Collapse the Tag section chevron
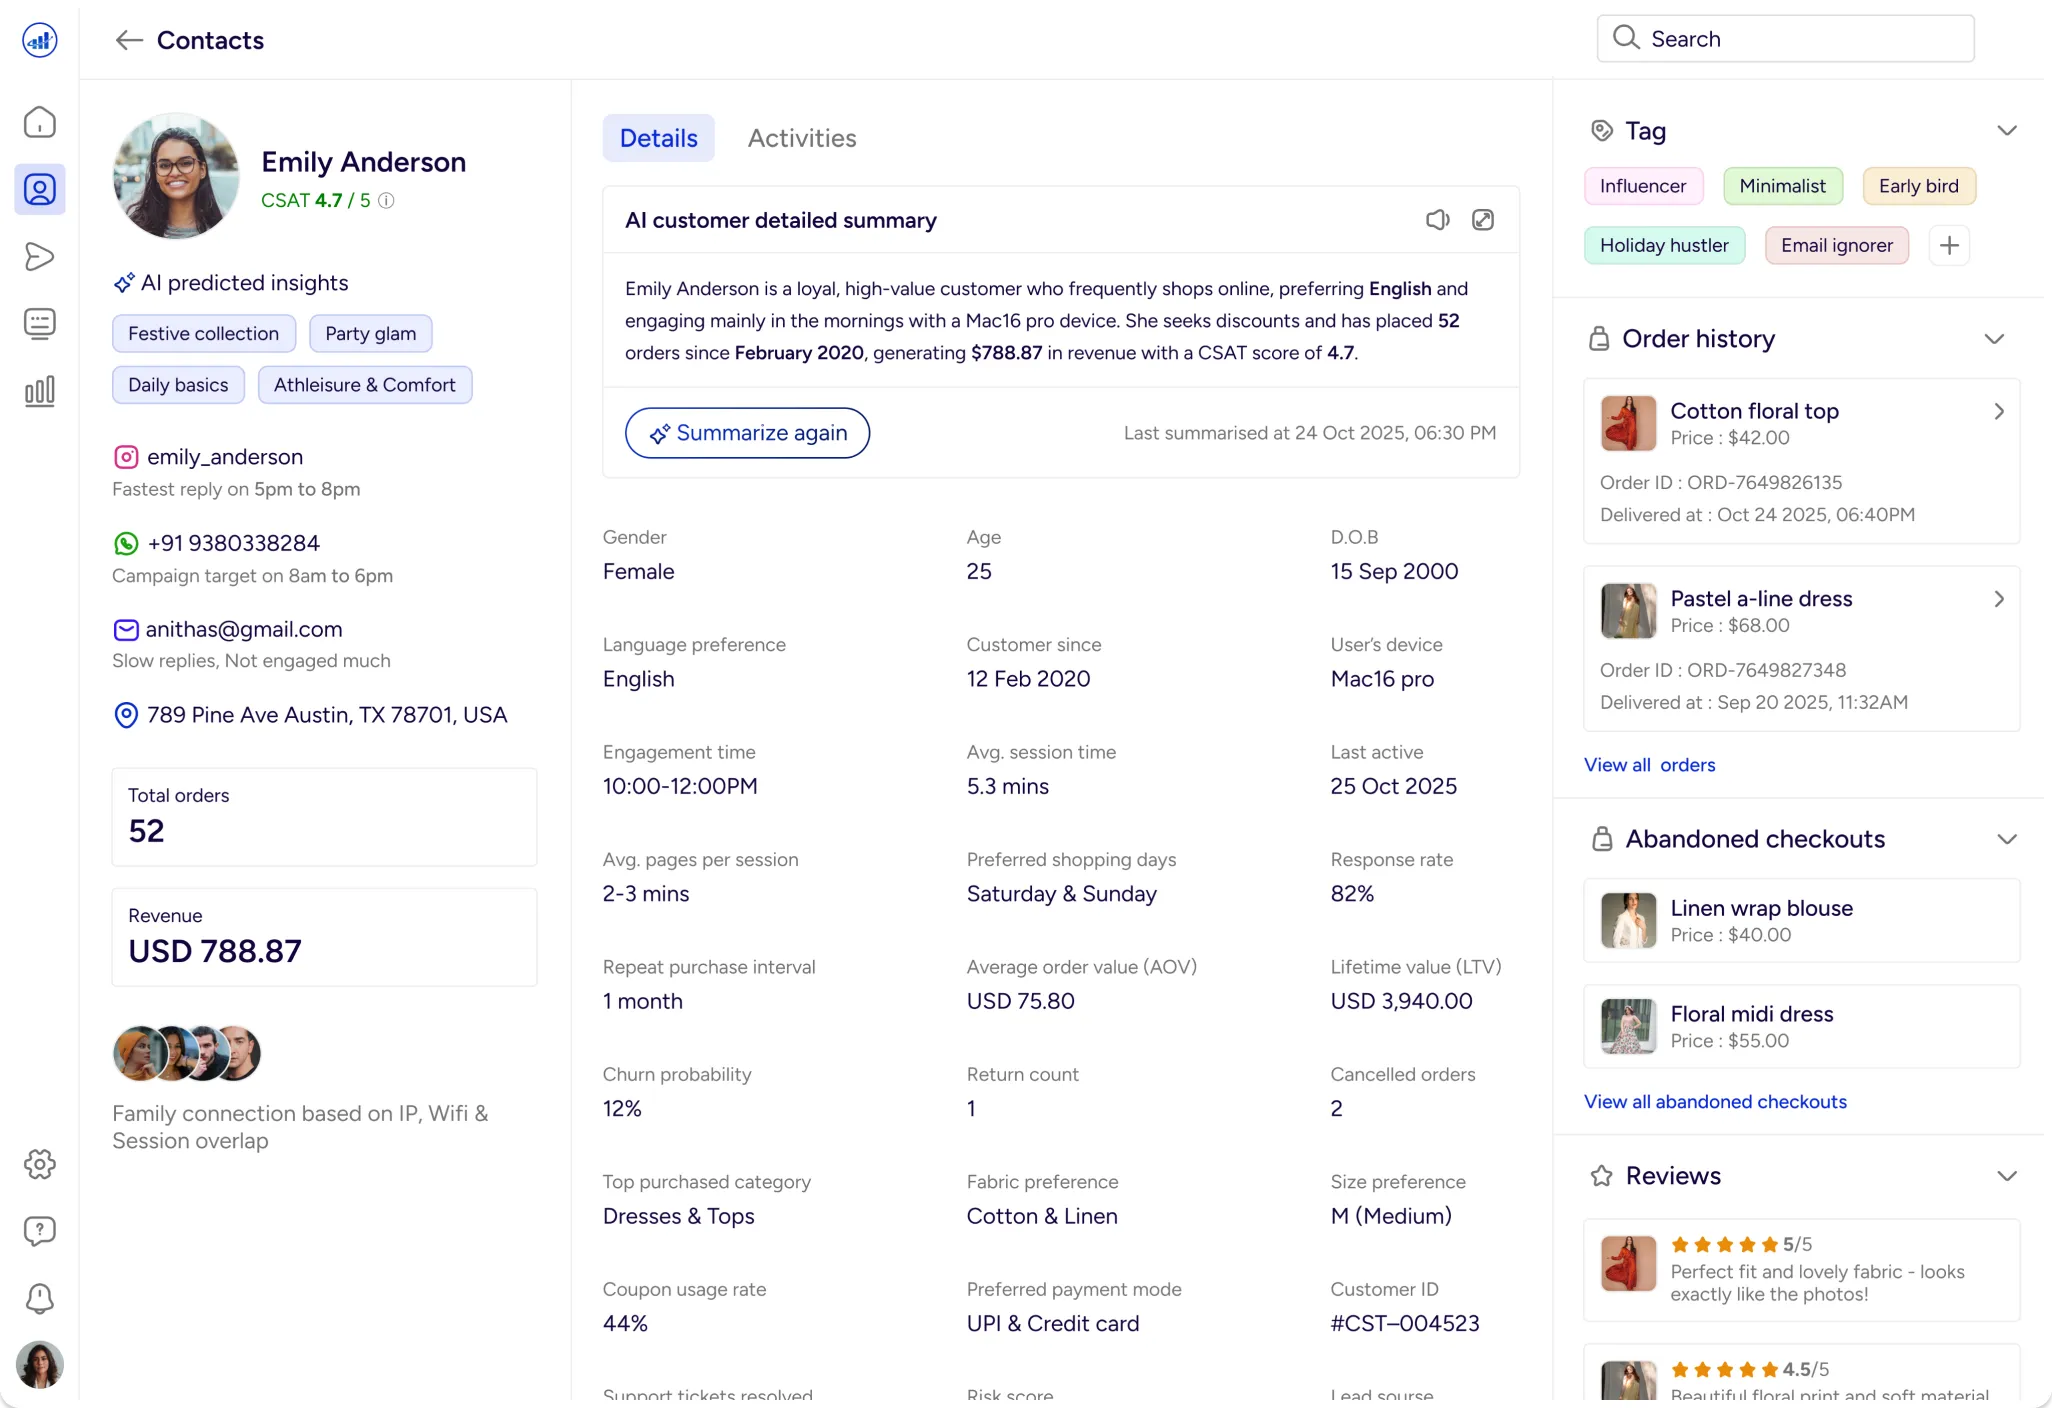The image size is (2052, 1408). point(2006,131)
